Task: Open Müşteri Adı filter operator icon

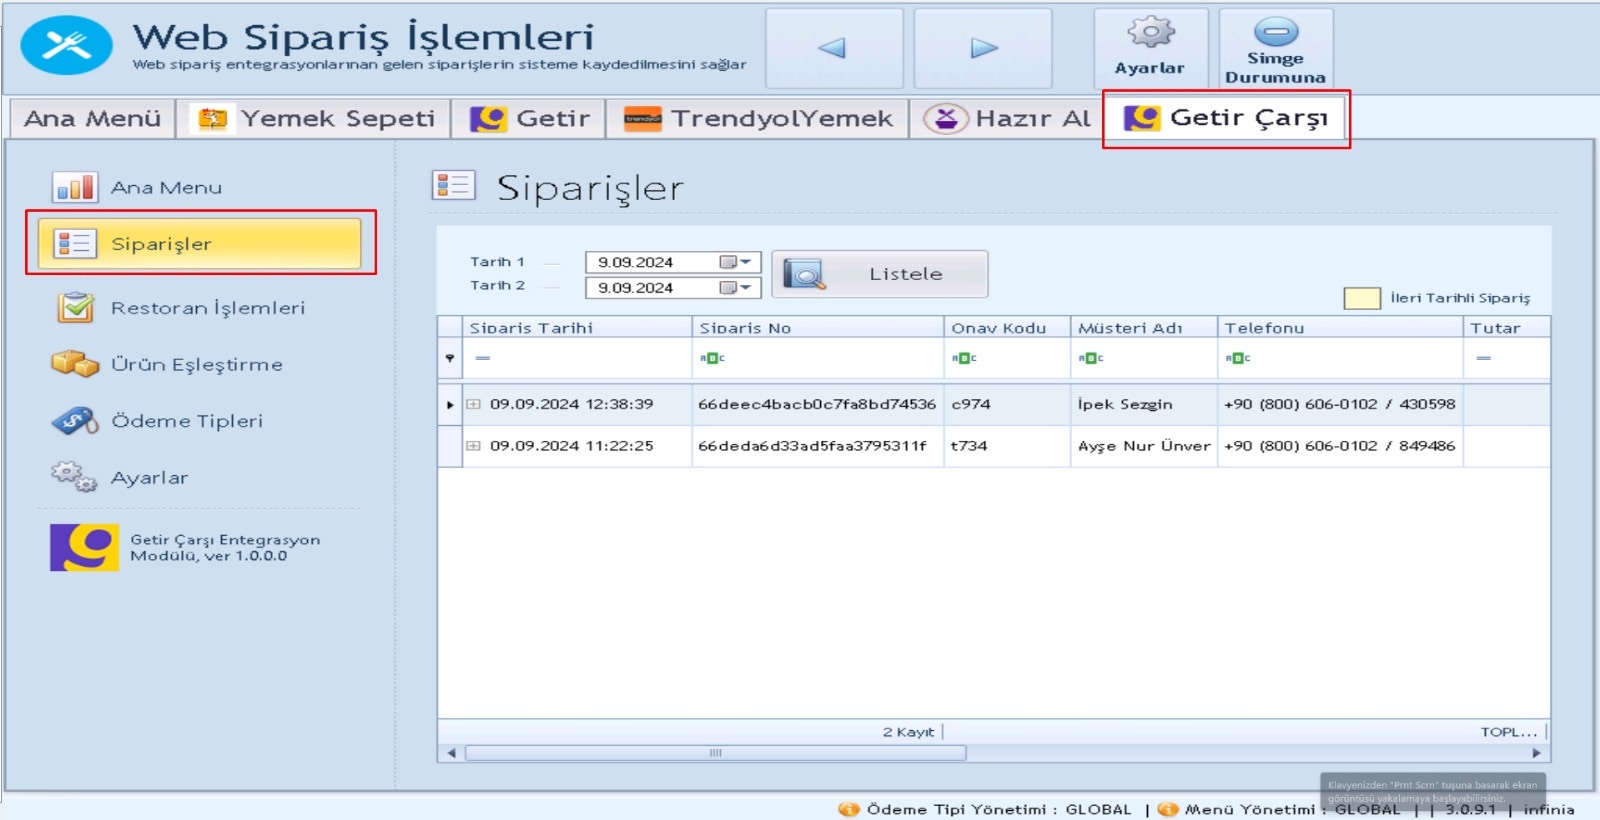Action: click(1091, 358)
